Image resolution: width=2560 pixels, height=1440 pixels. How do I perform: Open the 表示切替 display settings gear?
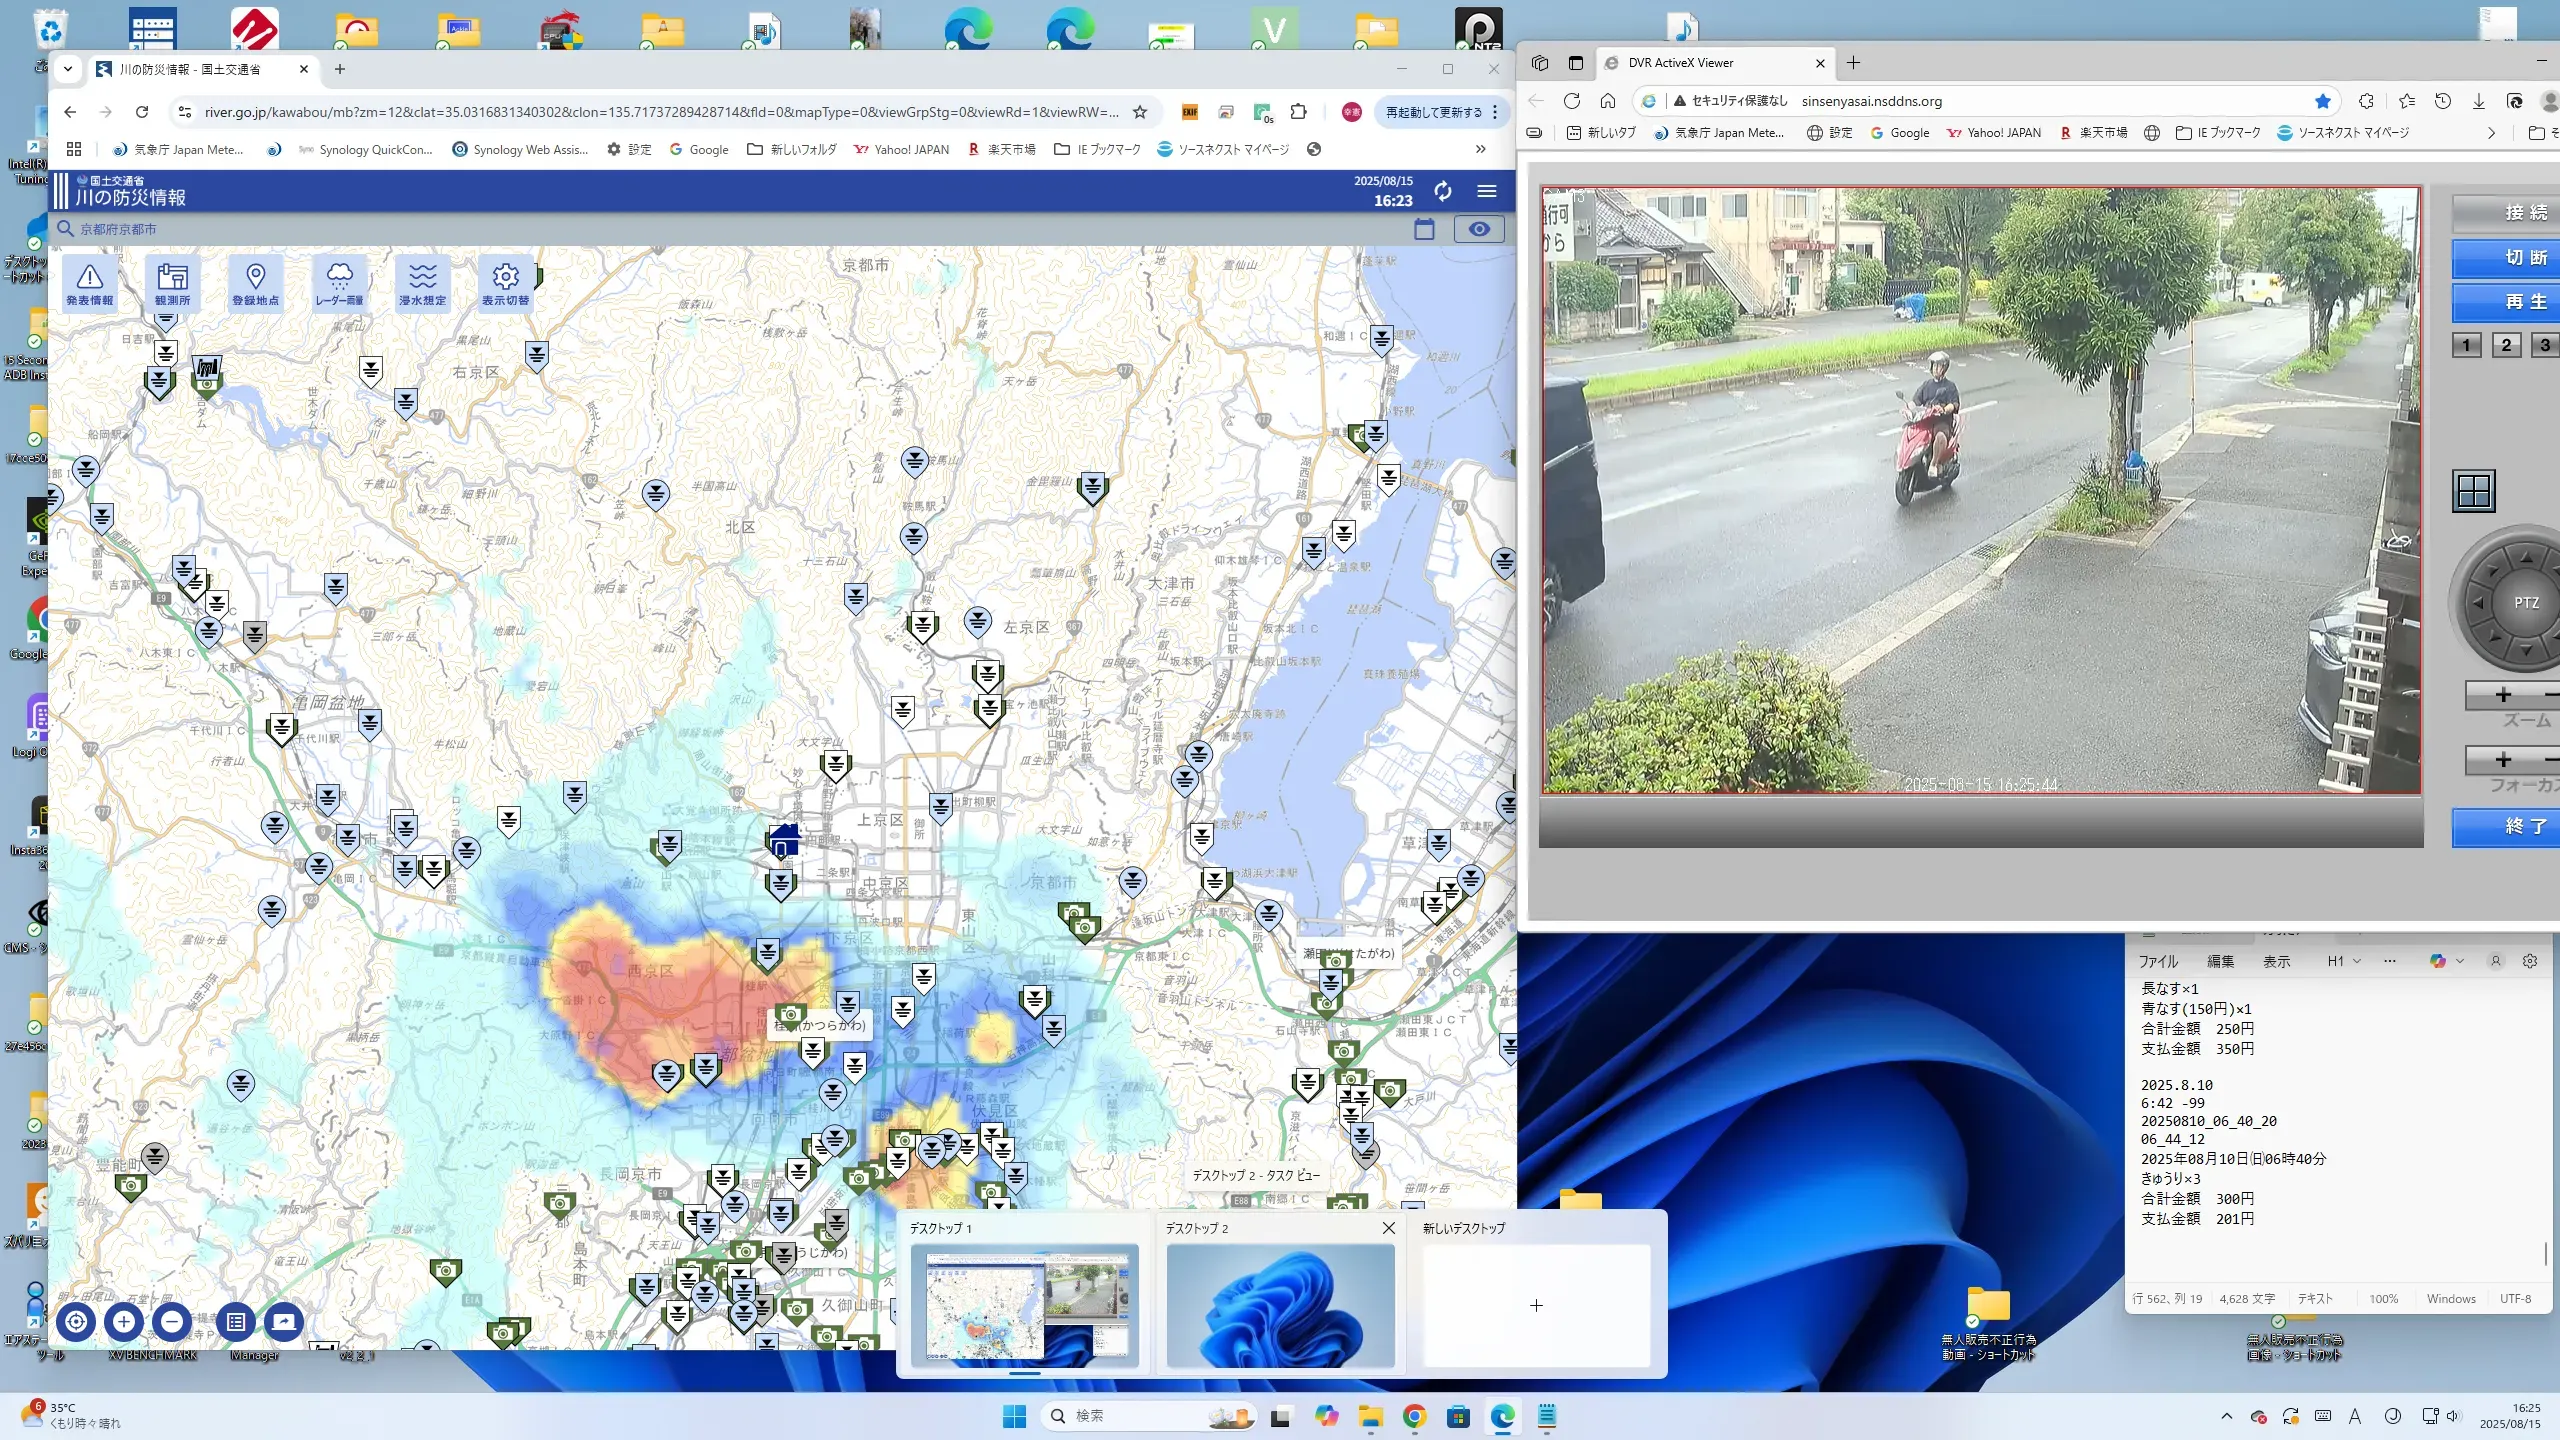(x=505, y=283)
